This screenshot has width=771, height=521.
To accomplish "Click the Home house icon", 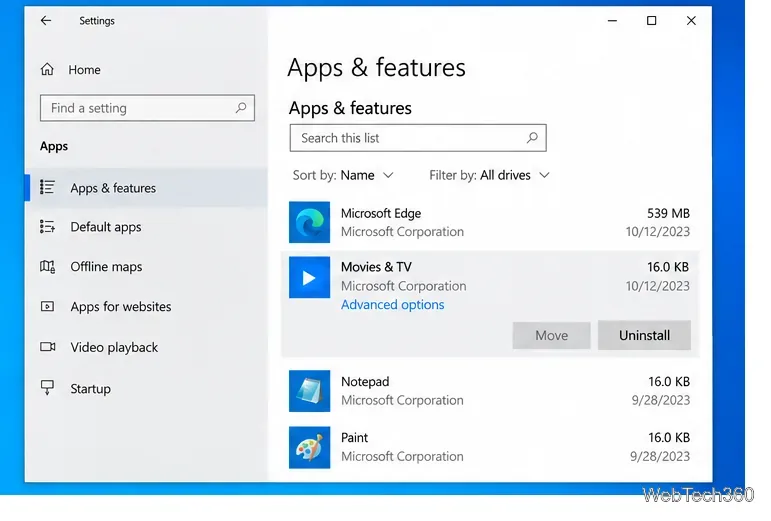I will click(47, 69).
